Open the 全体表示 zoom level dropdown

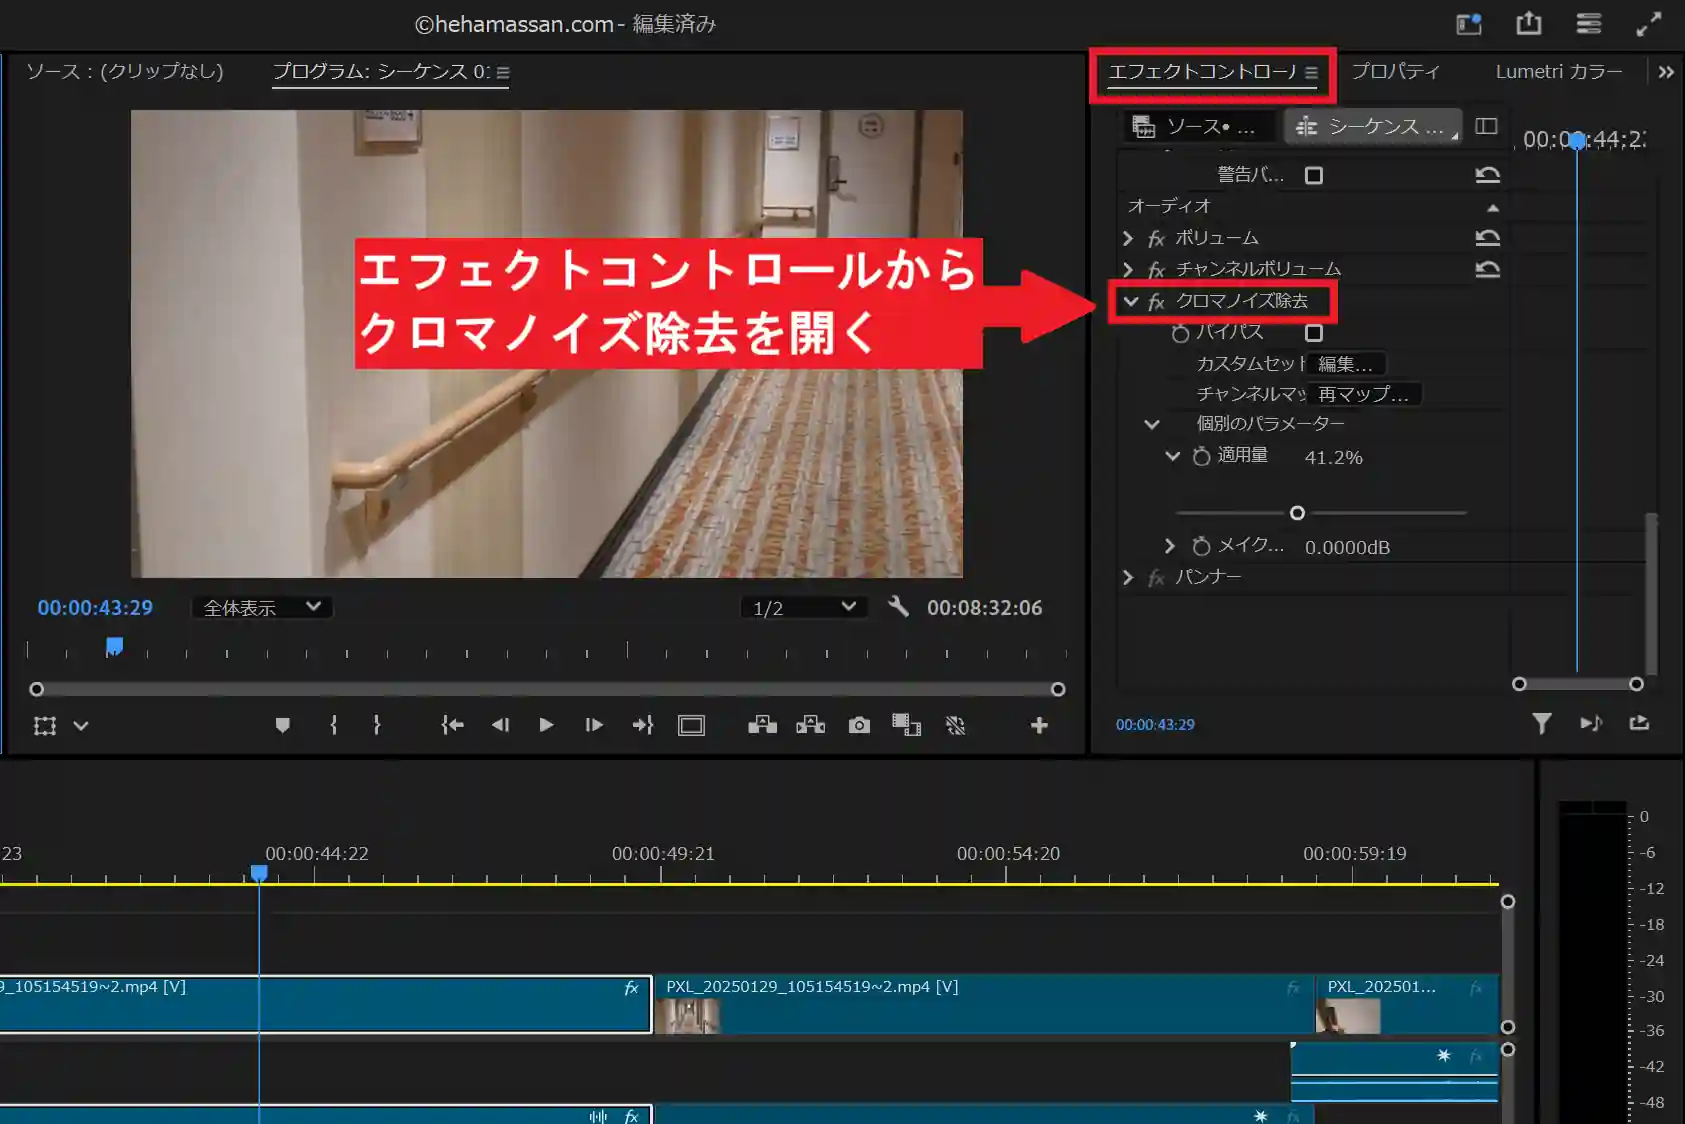262,607
